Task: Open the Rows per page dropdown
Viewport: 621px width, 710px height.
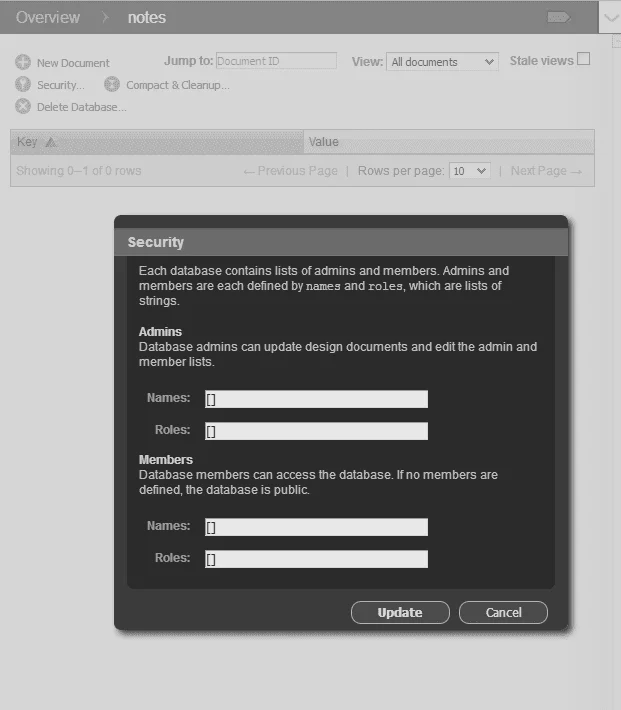Action: coord(469,171)
